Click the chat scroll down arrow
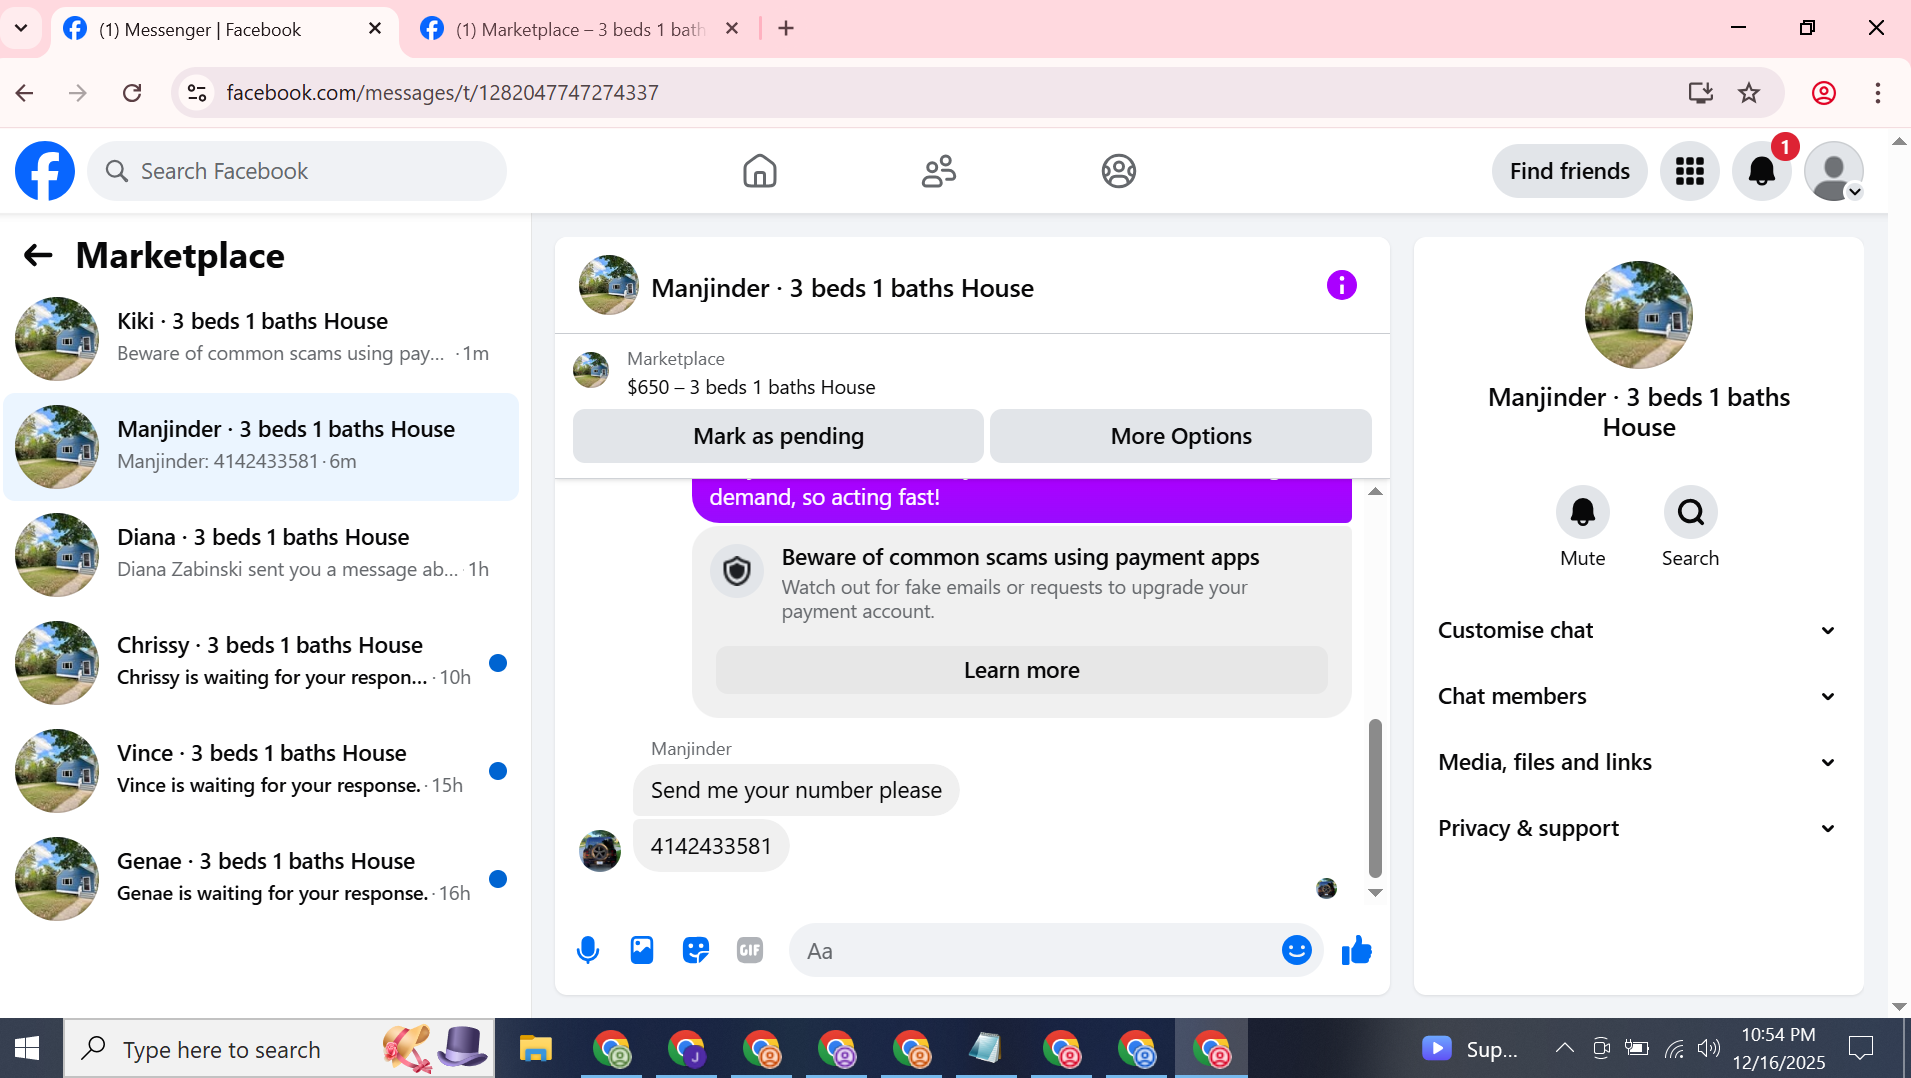This screenshot has width=1911, height=1078. point(1375,893)
